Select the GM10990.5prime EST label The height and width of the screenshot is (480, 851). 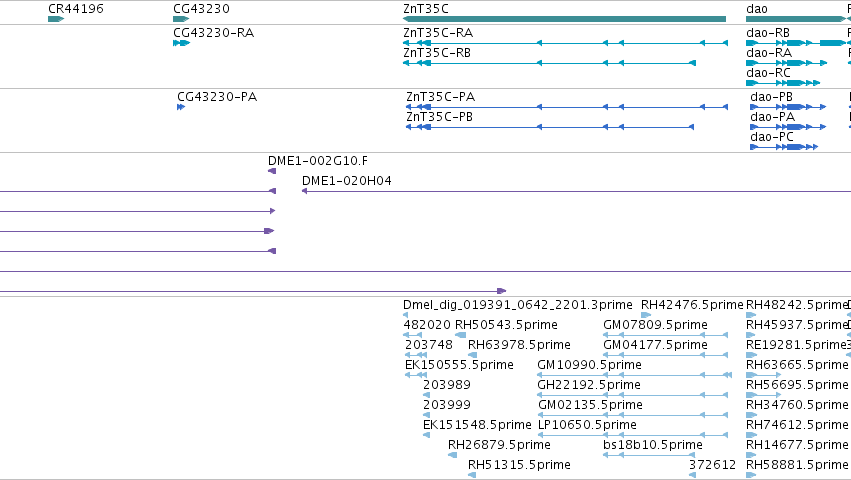pyautogui.click(x=589, y=365)
